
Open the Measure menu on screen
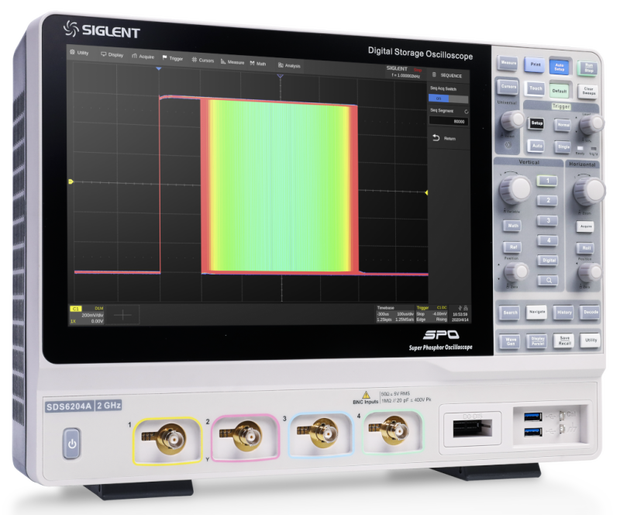[232, 62]
